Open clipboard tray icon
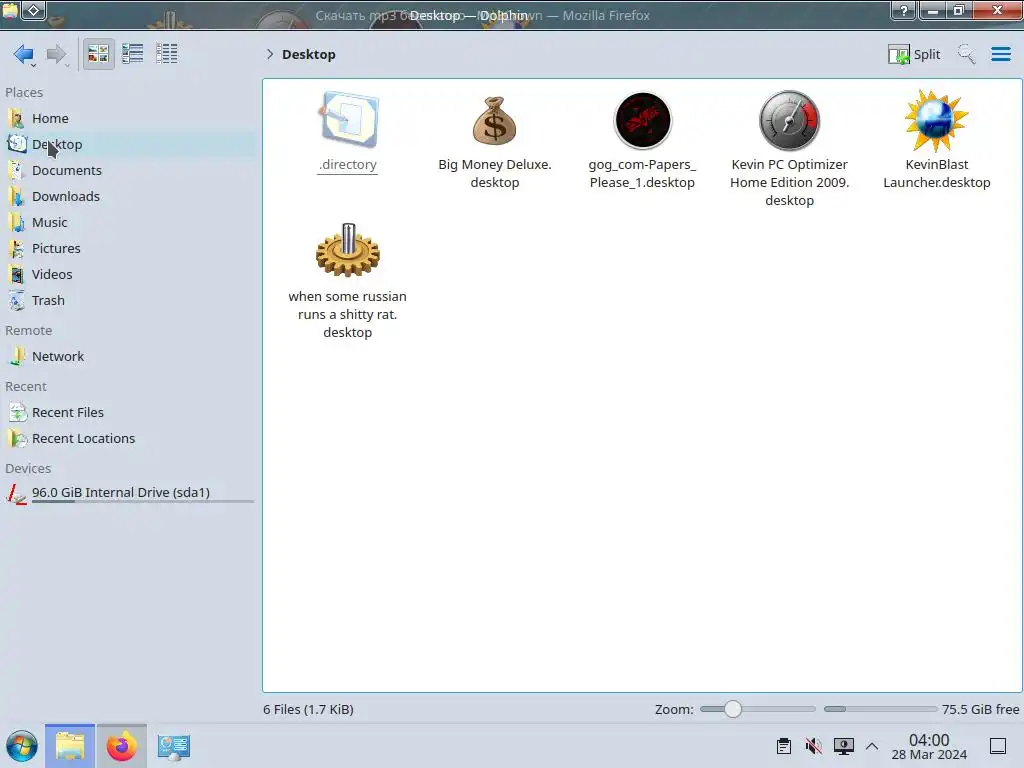Screen dimensions: 1024x768 click(784, 746)
